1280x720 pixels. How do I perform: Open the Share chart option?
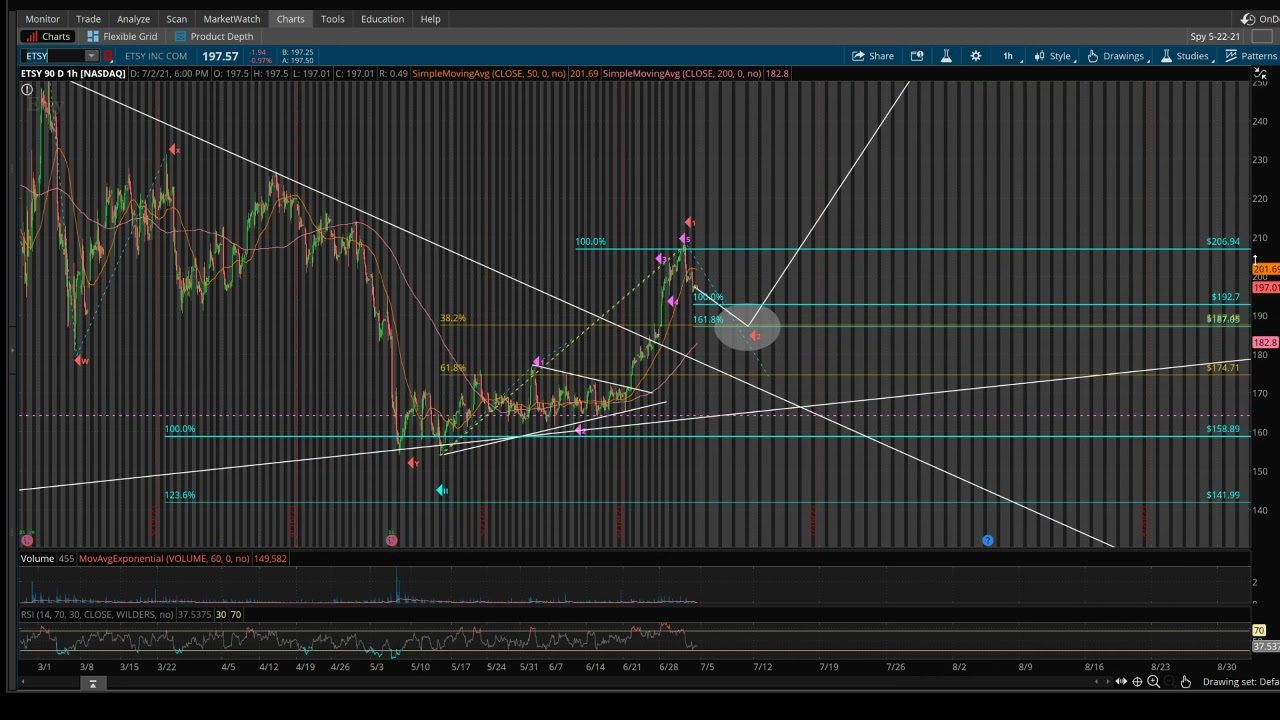click(x=872, y=56)
